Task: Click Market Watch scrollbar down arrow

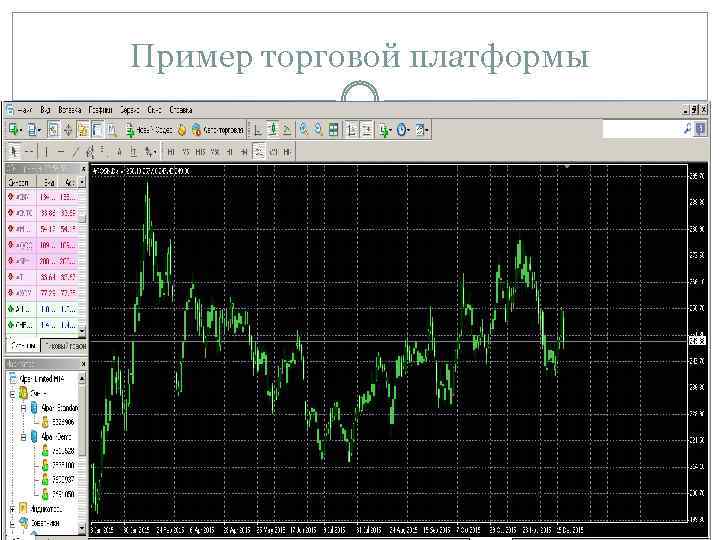Action: point(82,330)
